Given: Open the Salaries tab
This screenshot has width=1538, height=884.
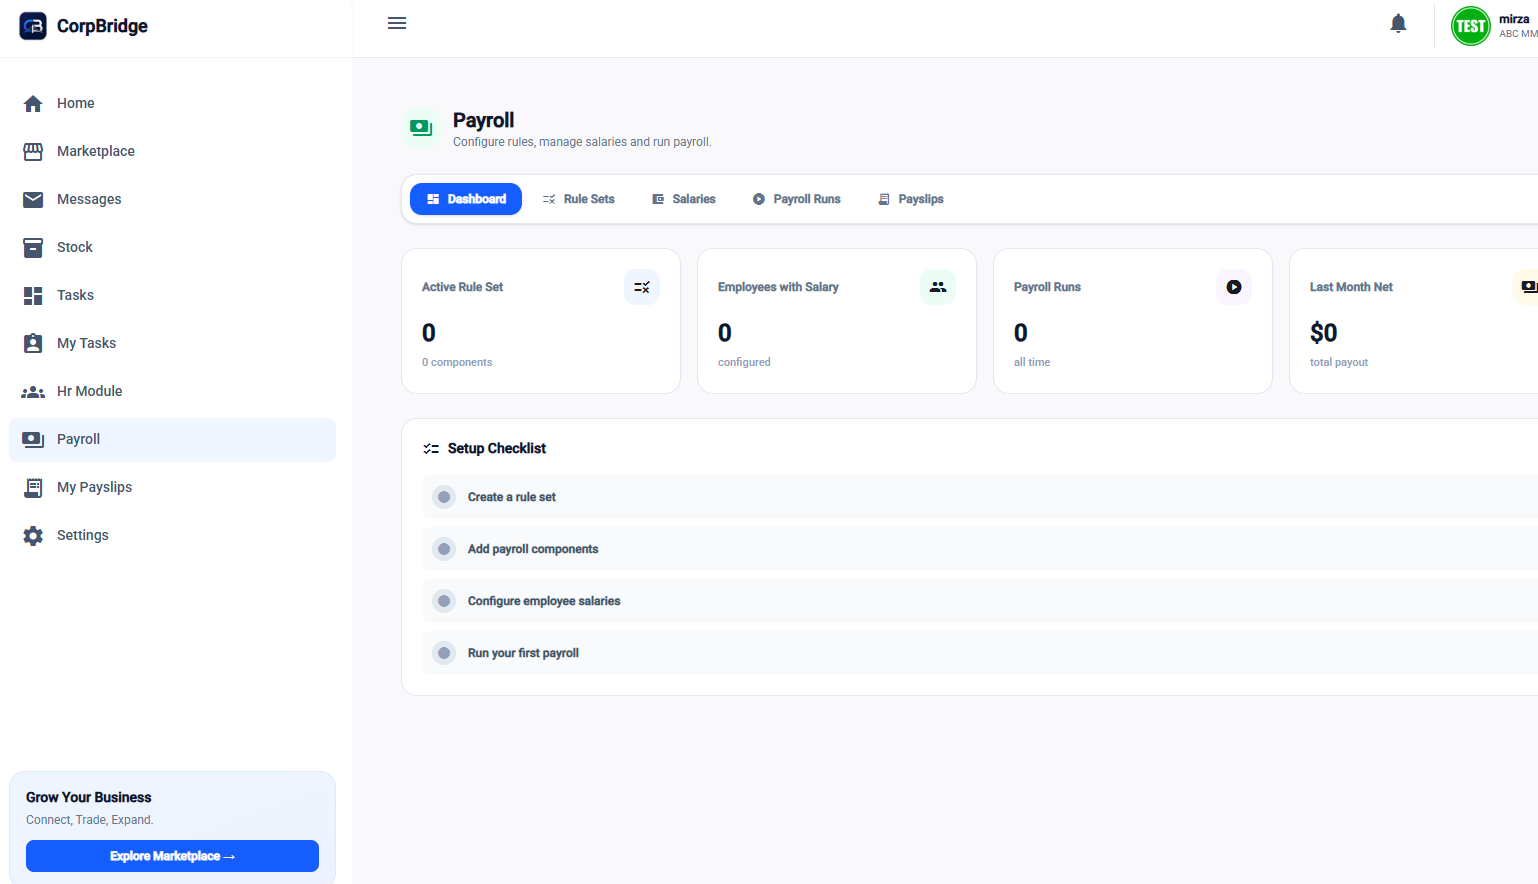Looking at the screenshot, I should click(x=684, y=199).
